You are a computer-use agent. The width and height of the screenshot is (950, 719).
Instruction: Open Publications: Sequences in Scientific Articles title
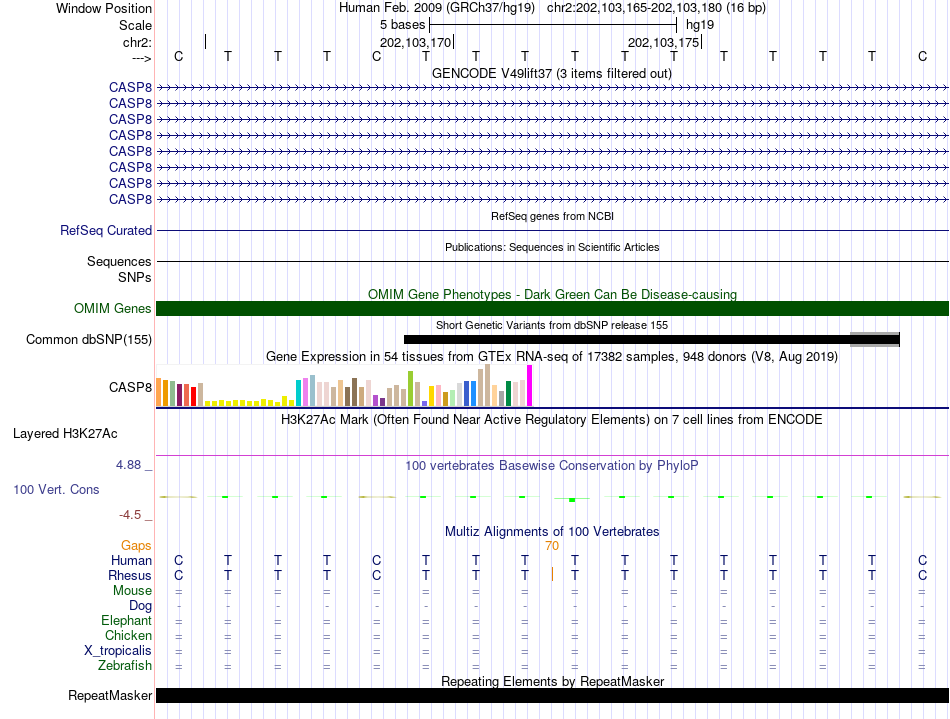point(552,247)
